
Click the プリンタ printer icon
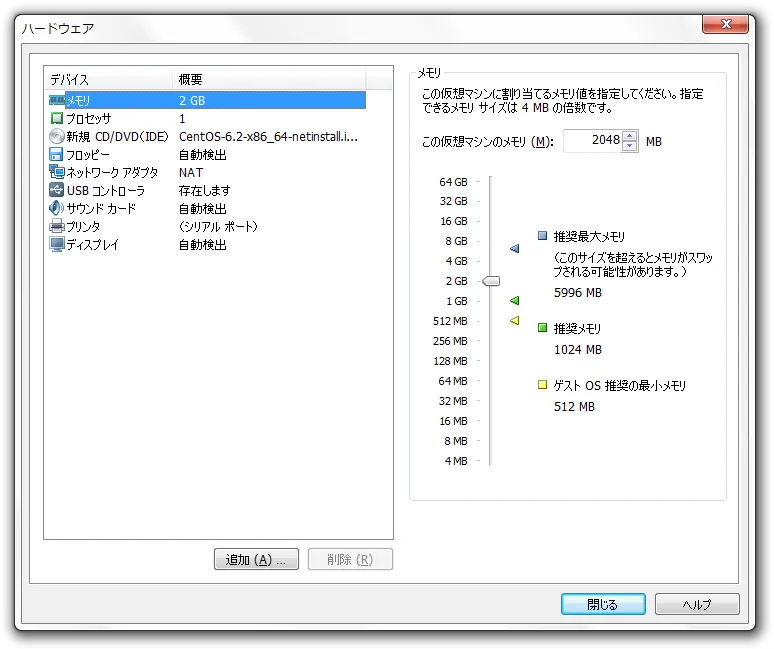click(x=57, y=226)
